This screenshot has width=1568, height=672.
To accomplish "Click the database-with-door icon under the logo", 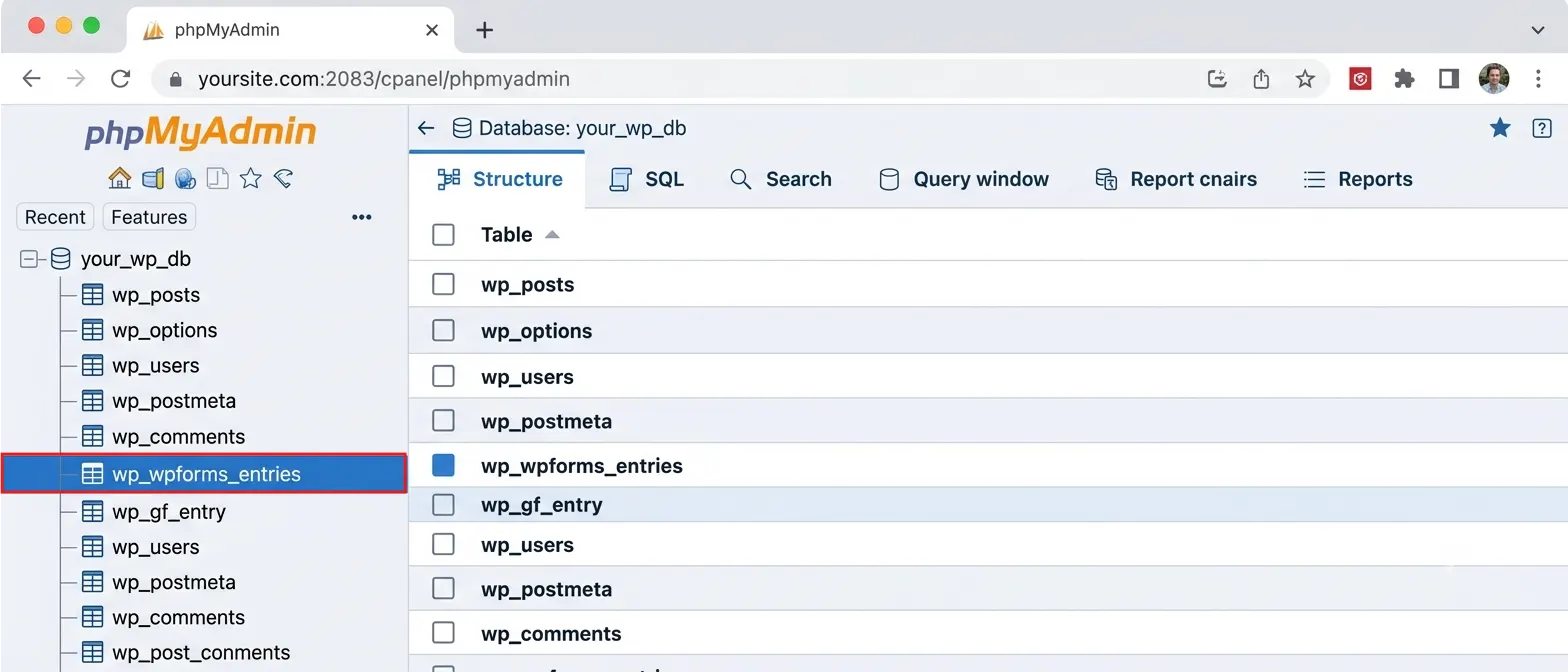I will tap(152, 178).
